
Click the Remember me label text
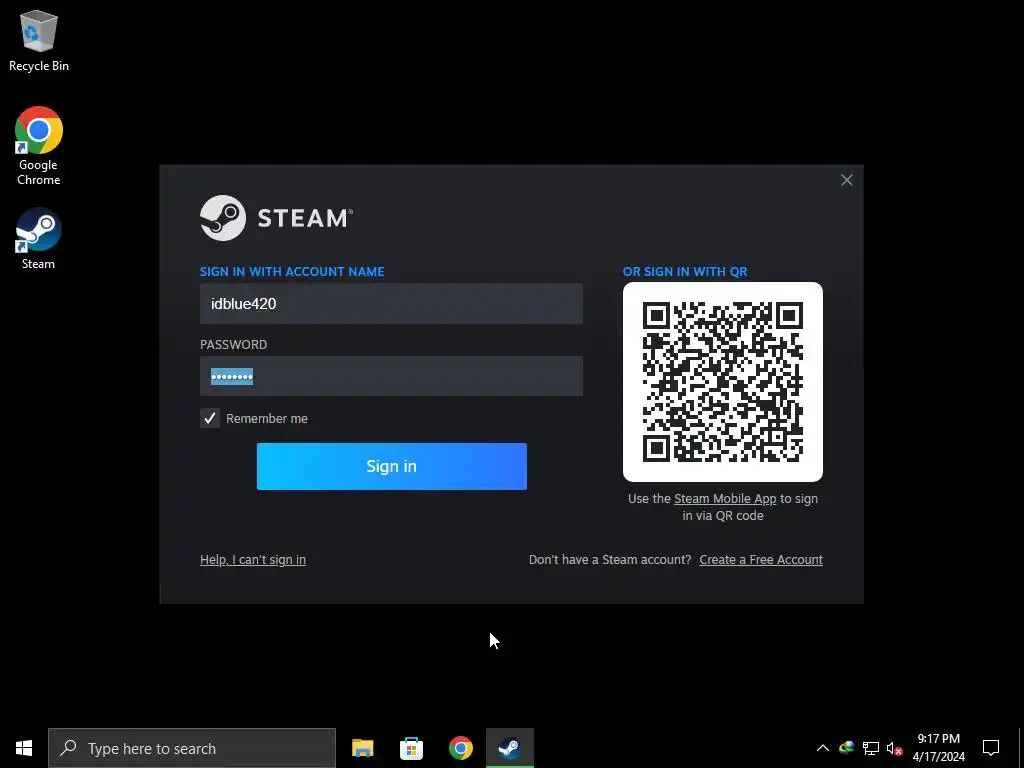[266, 419]
